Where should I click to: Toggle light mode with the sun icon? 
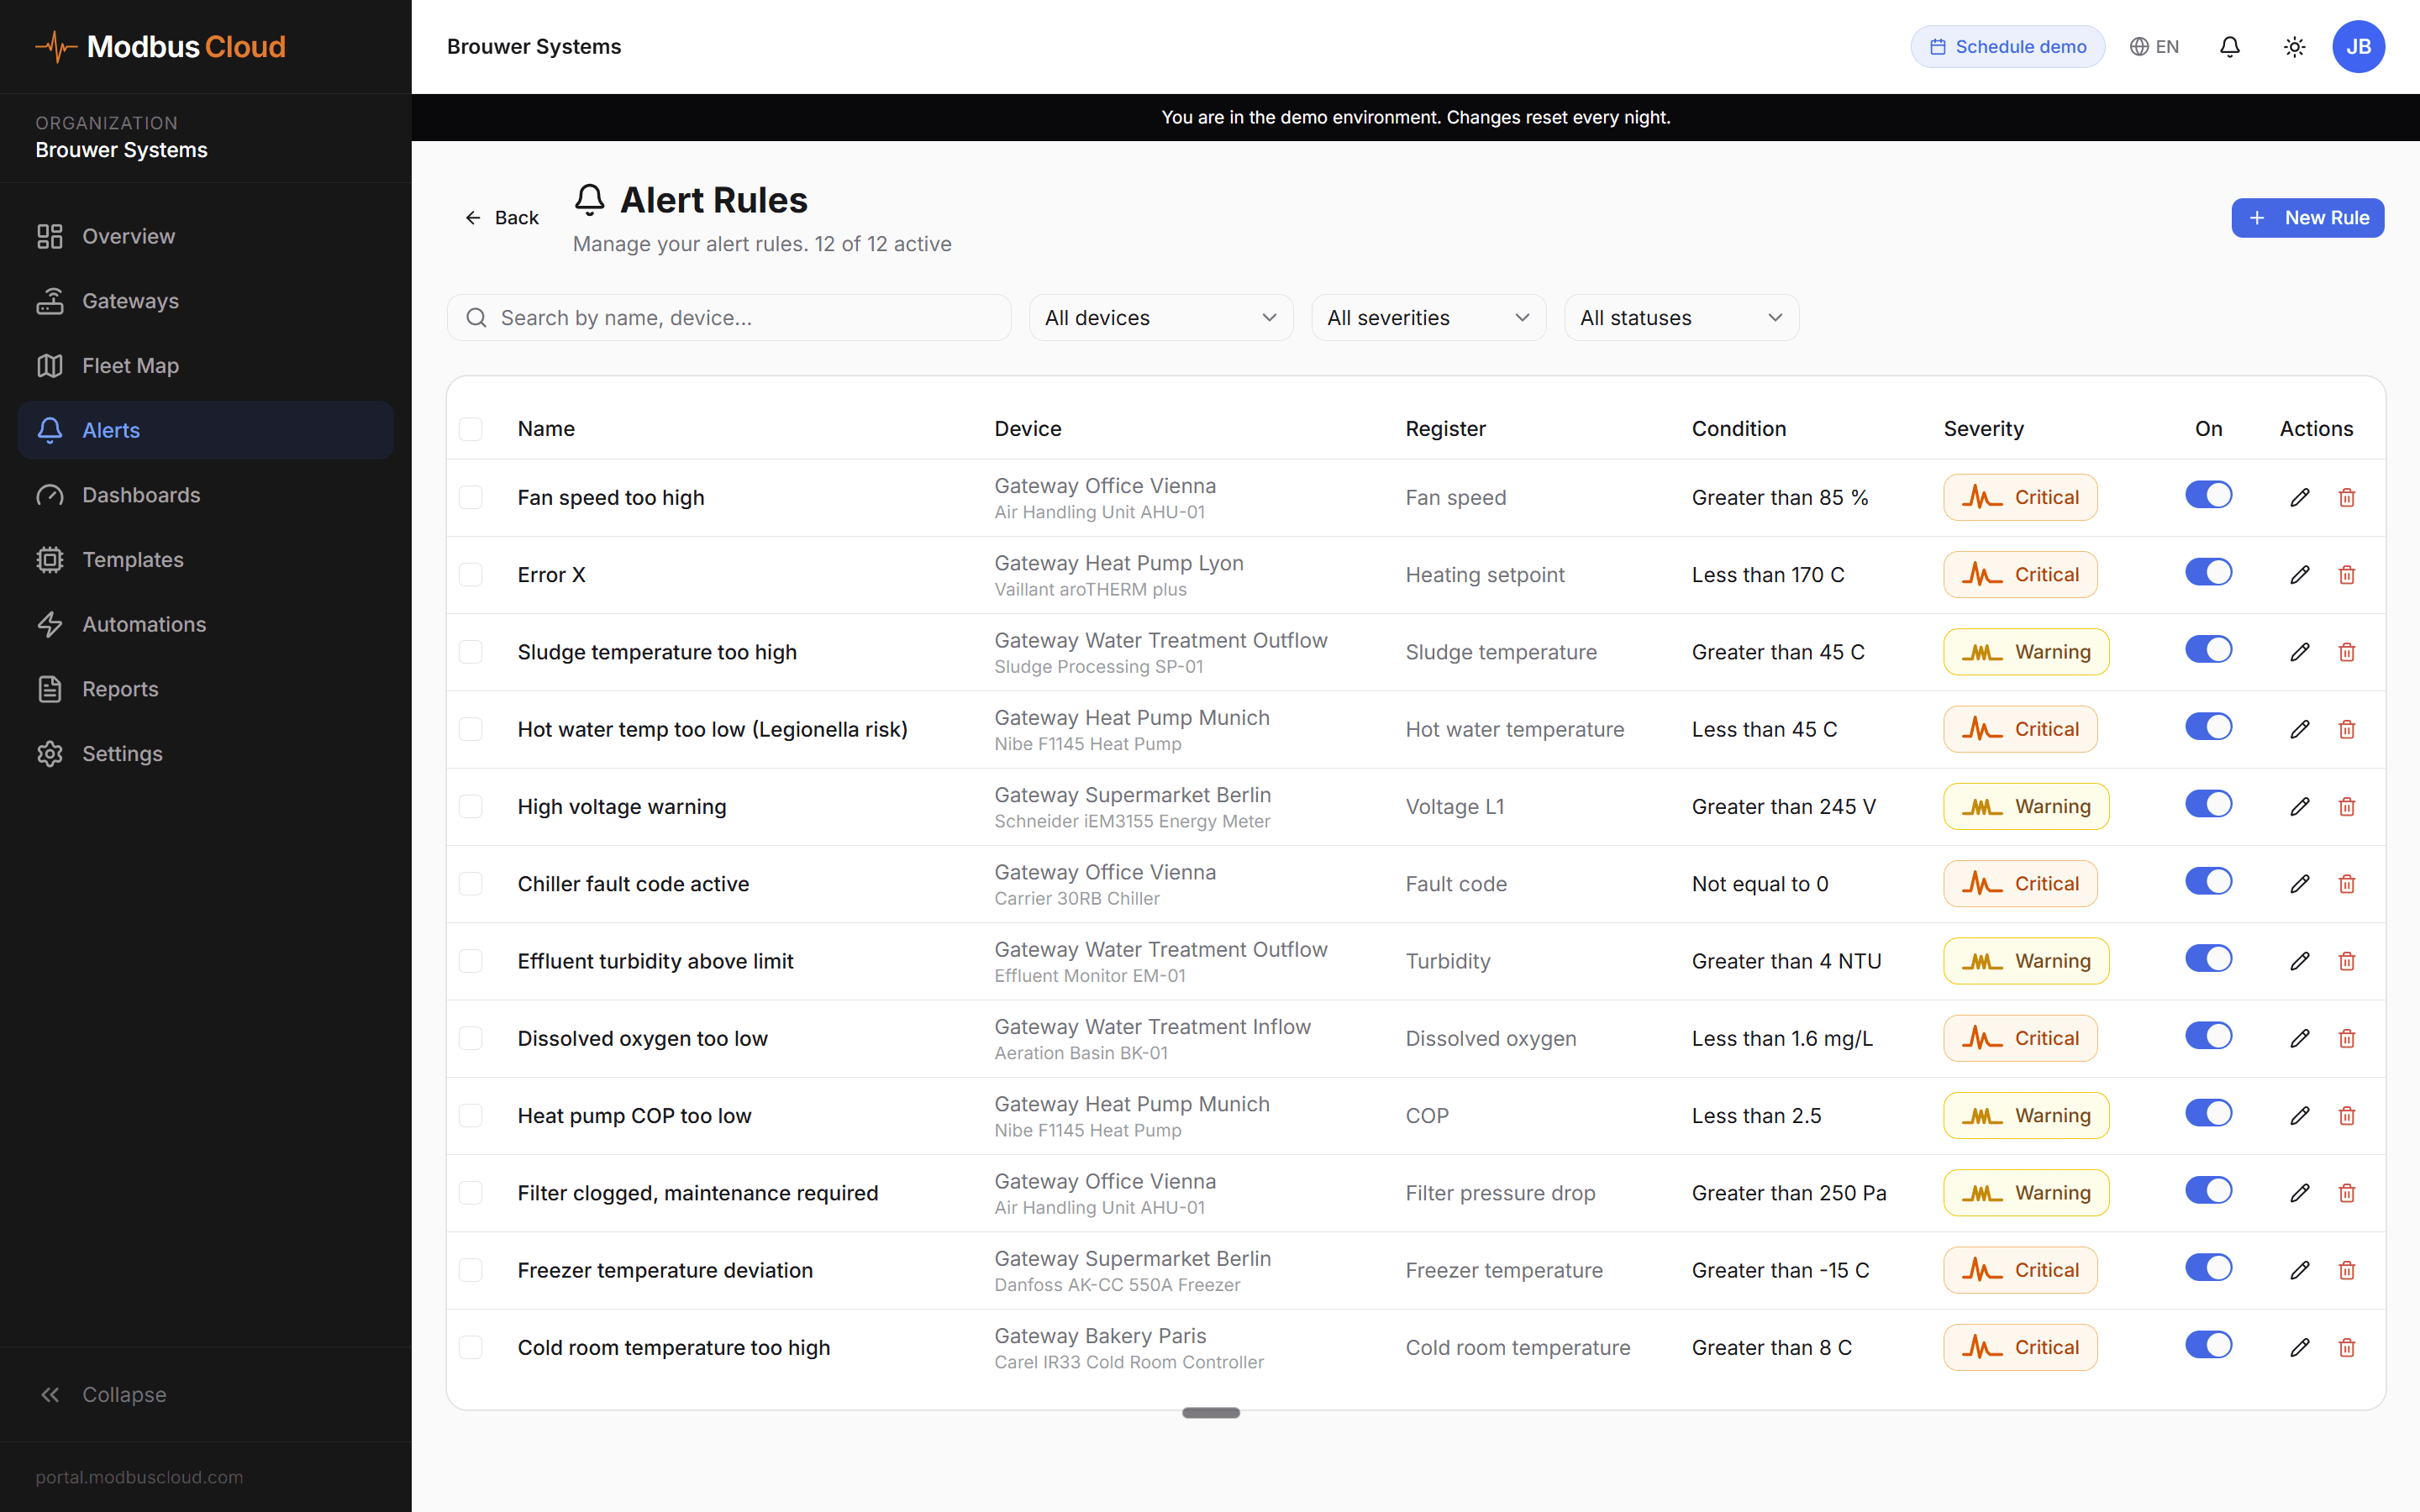pos(2294,46)
